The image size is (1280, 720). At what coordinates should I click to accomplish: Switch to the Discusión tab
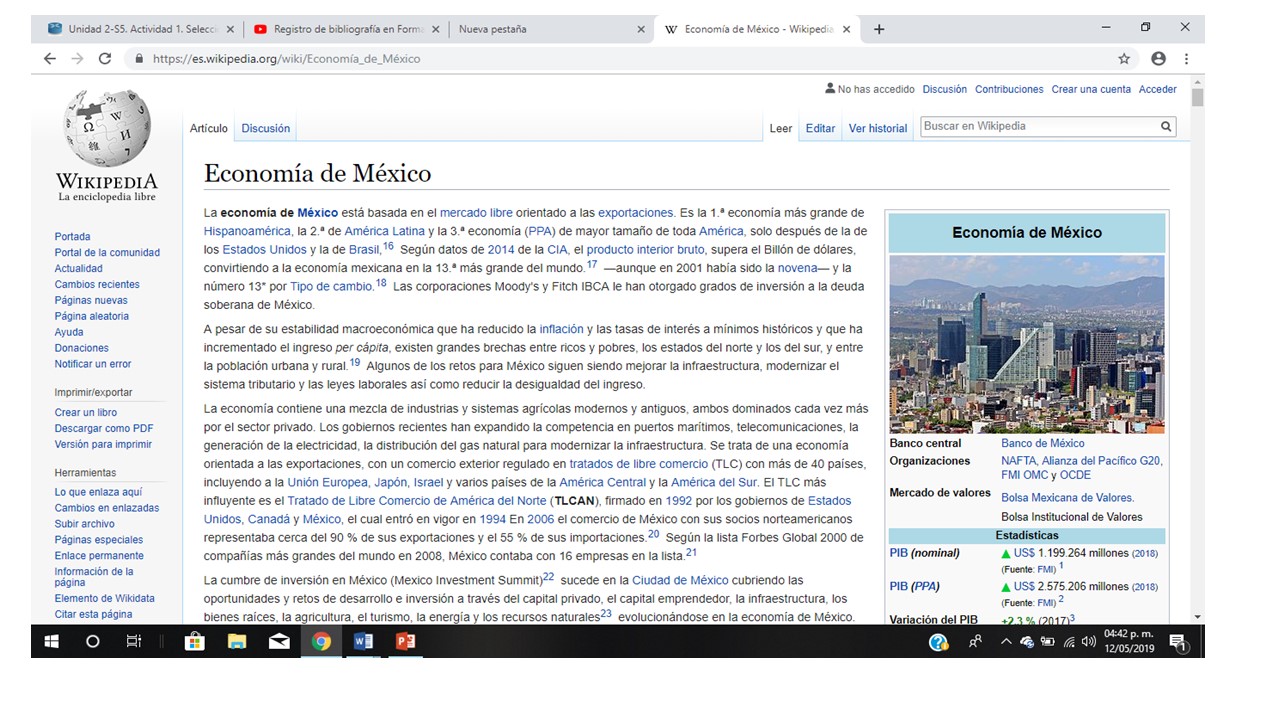[x=265, y=128]
